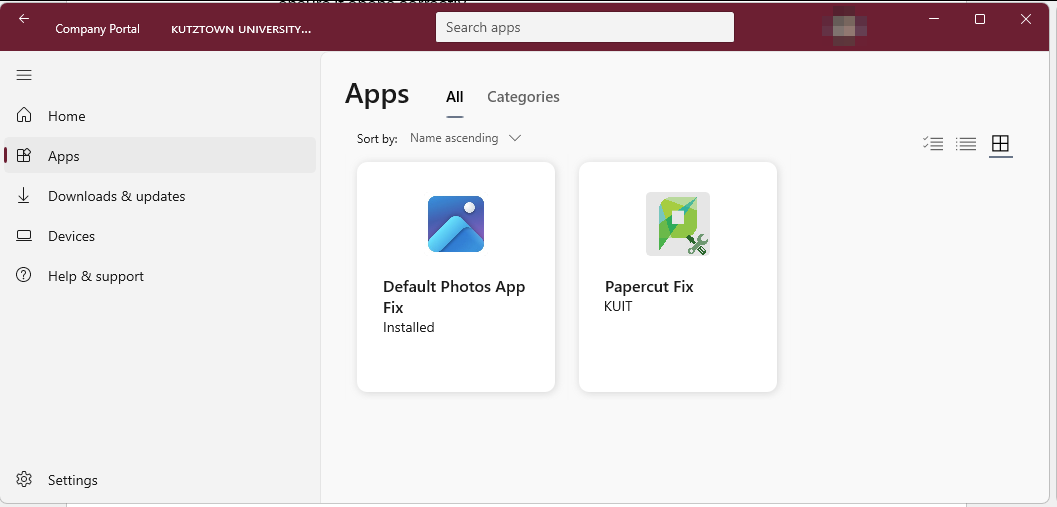Screen dimensions: 1057x507
Task: Click the Settings gear icon
Action: (x=24, y=479)
